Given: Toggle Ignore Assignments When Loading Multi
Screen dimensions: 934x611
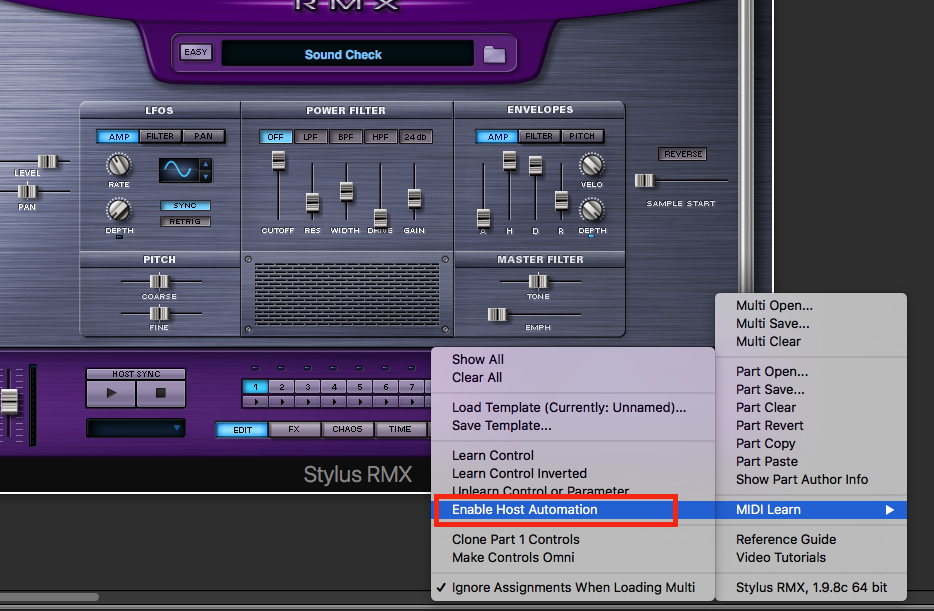Looking at the screenshot, I should [x=573, y=587].
